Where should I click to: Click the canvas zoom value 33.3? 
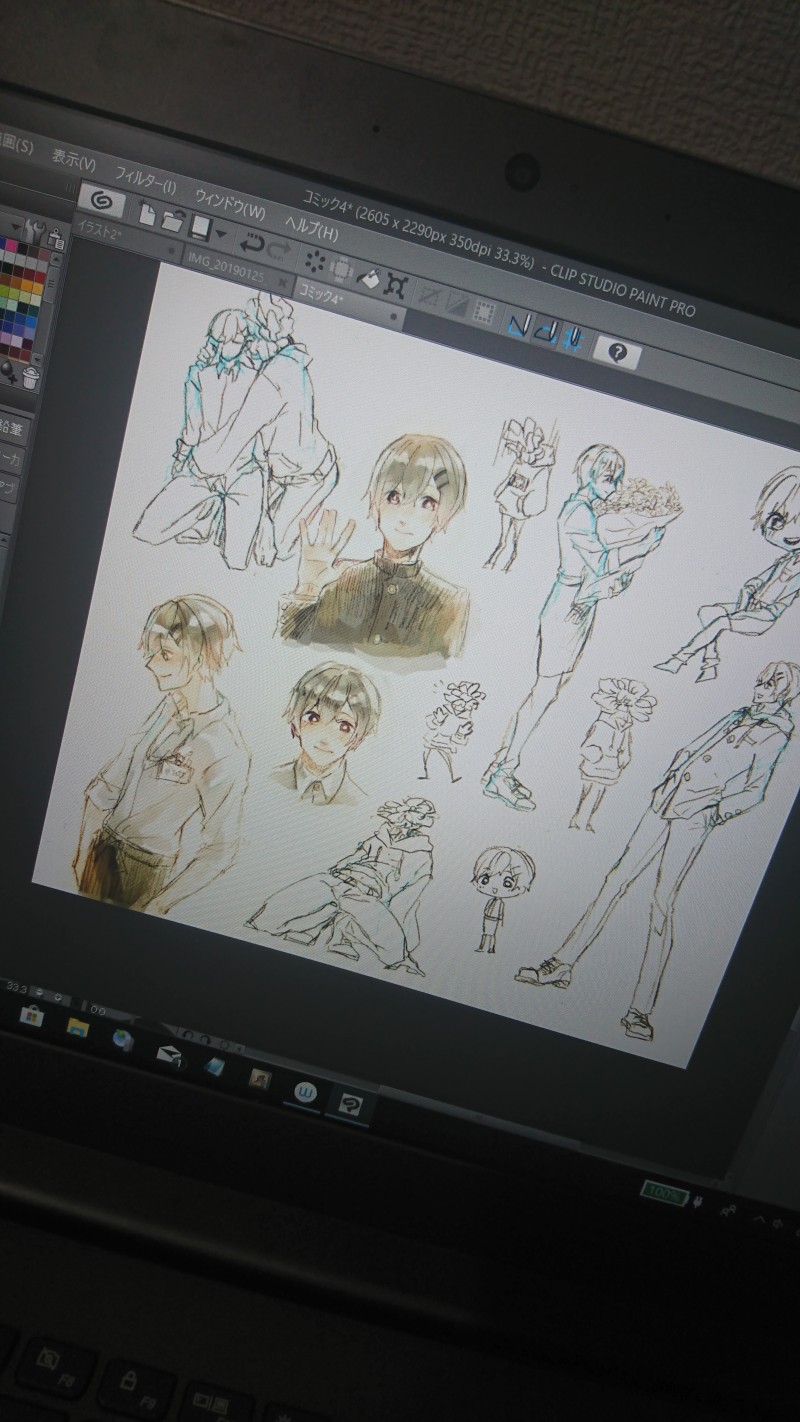tap(16, 987)
